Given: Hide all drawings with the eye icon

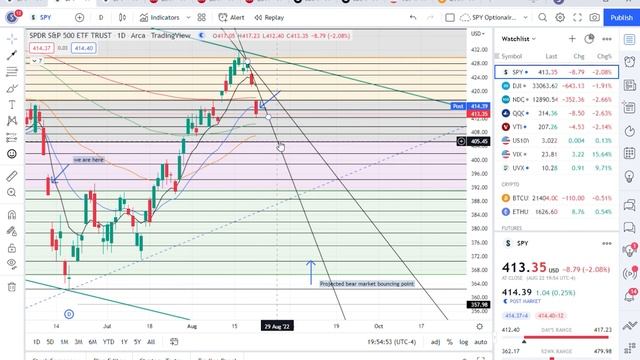Looking at the screenshot, I should click(12, 264).
